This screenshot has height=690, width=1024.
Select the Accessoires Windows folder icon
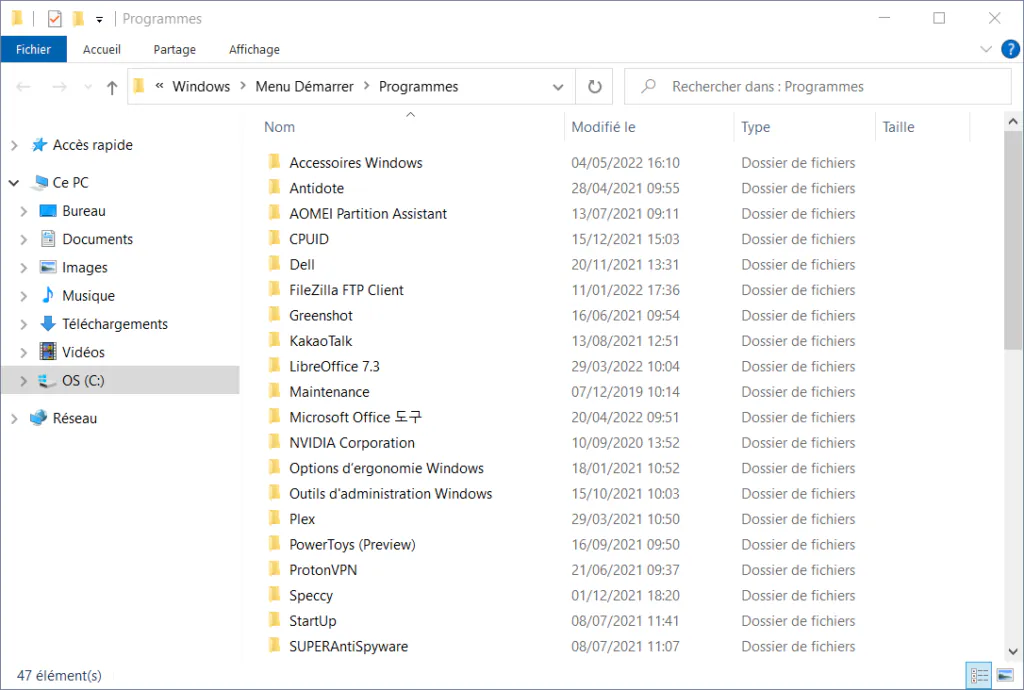(275, 162)
